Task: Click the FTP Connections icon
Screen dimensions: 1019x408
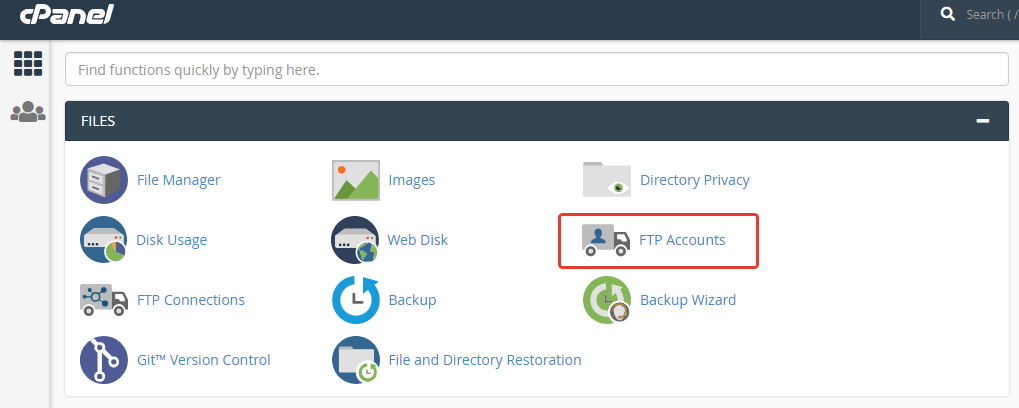Action: point(104,300)
